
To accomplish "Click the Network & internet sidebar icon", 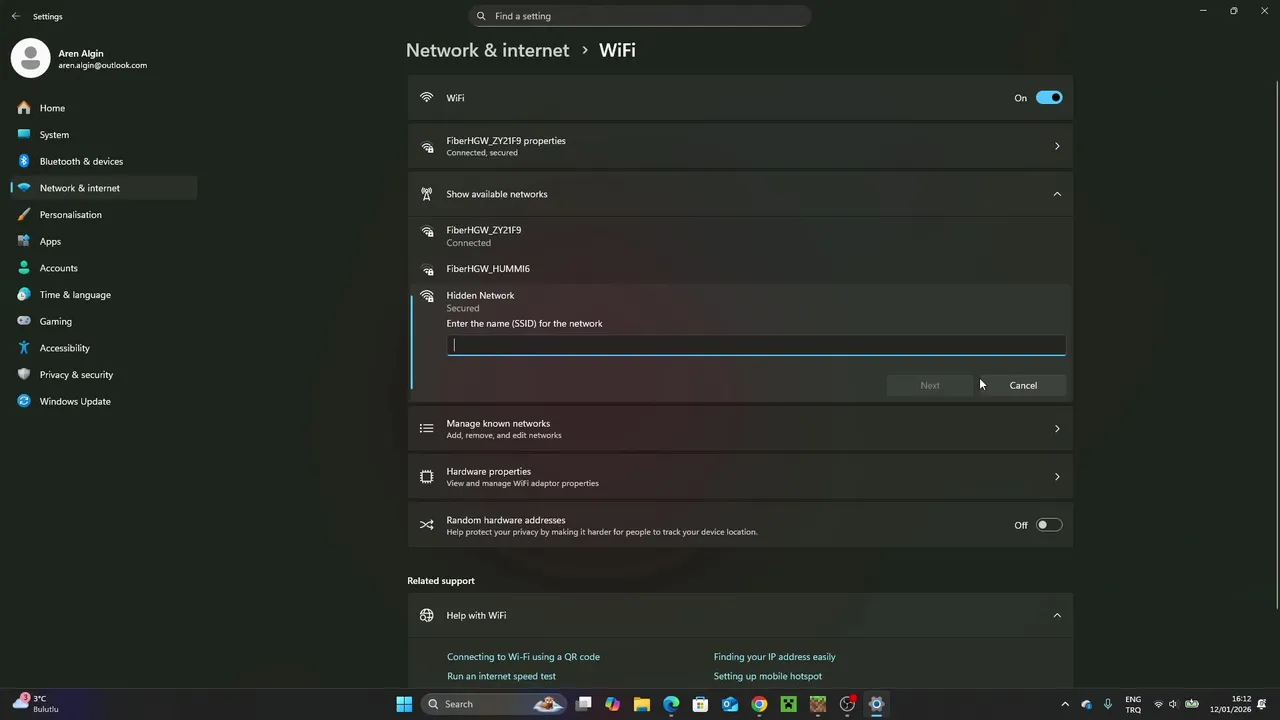I will [x=24, y=188].
